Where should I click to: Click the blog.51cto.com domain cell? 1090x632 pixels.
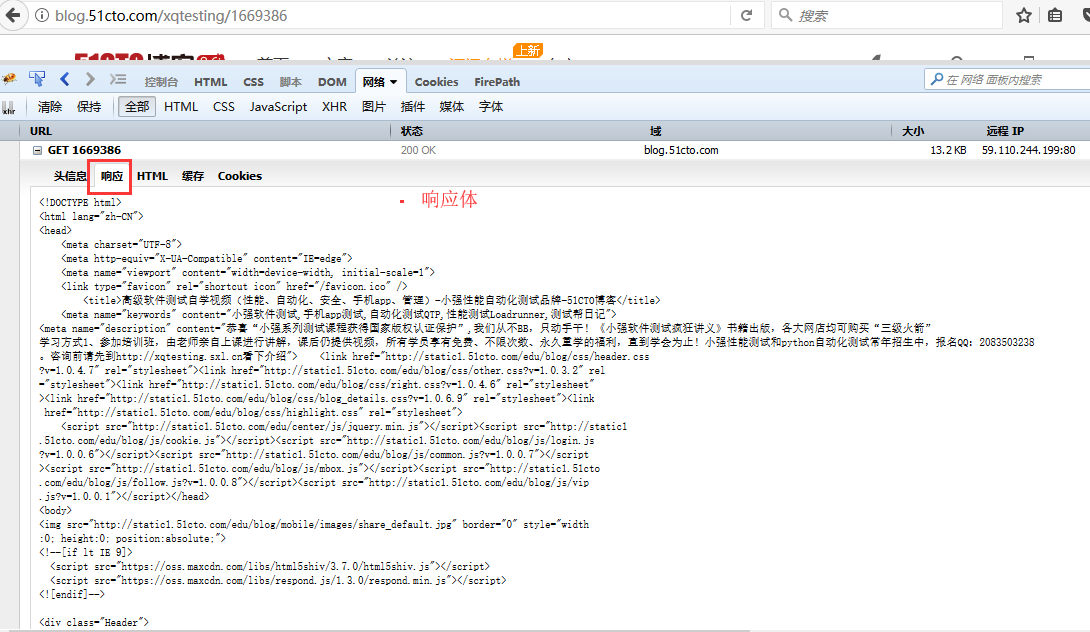[x=681, y=150]
